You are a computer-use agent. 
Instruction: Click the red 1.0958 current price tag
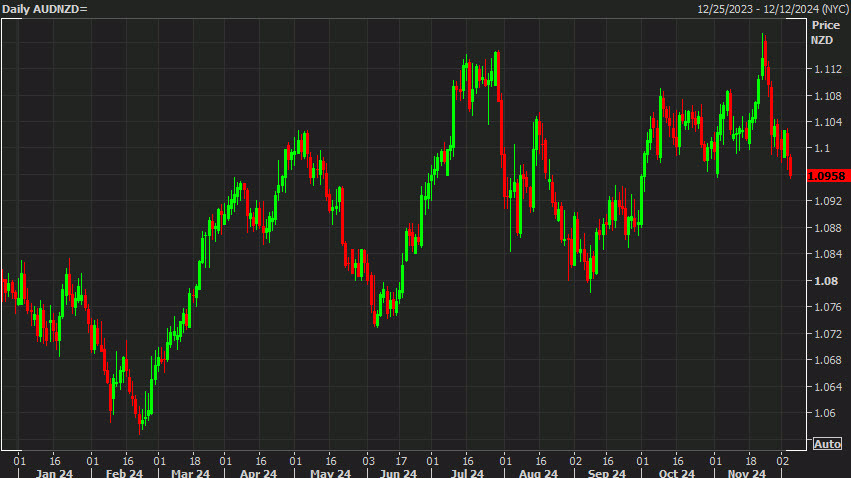(x=828, y=176)
